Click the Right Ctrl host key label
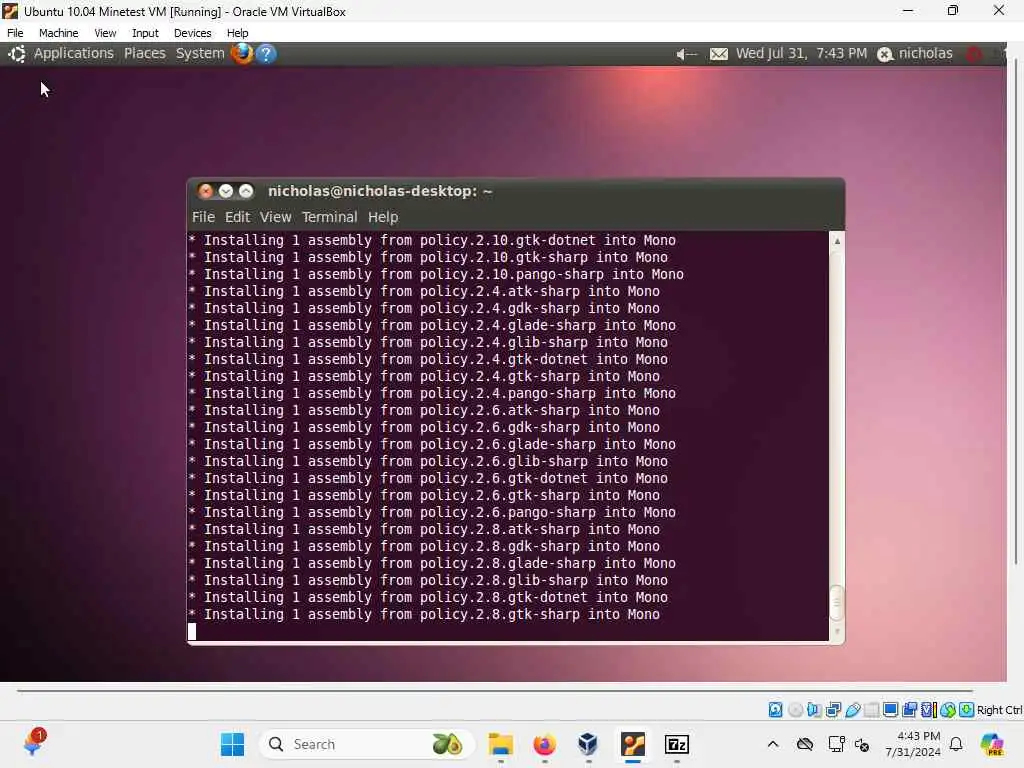Viewport: 1024px width, 768px height. pyautogui.click(x=999, y=710)
